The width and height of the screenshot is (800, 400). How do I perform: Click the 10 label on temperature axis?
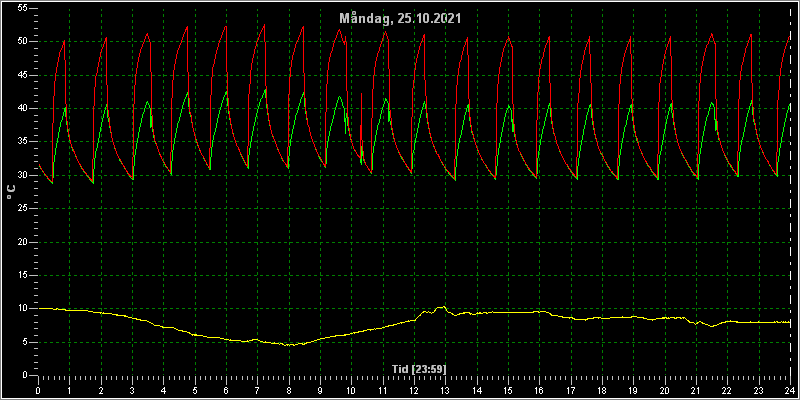coord(21,309)
